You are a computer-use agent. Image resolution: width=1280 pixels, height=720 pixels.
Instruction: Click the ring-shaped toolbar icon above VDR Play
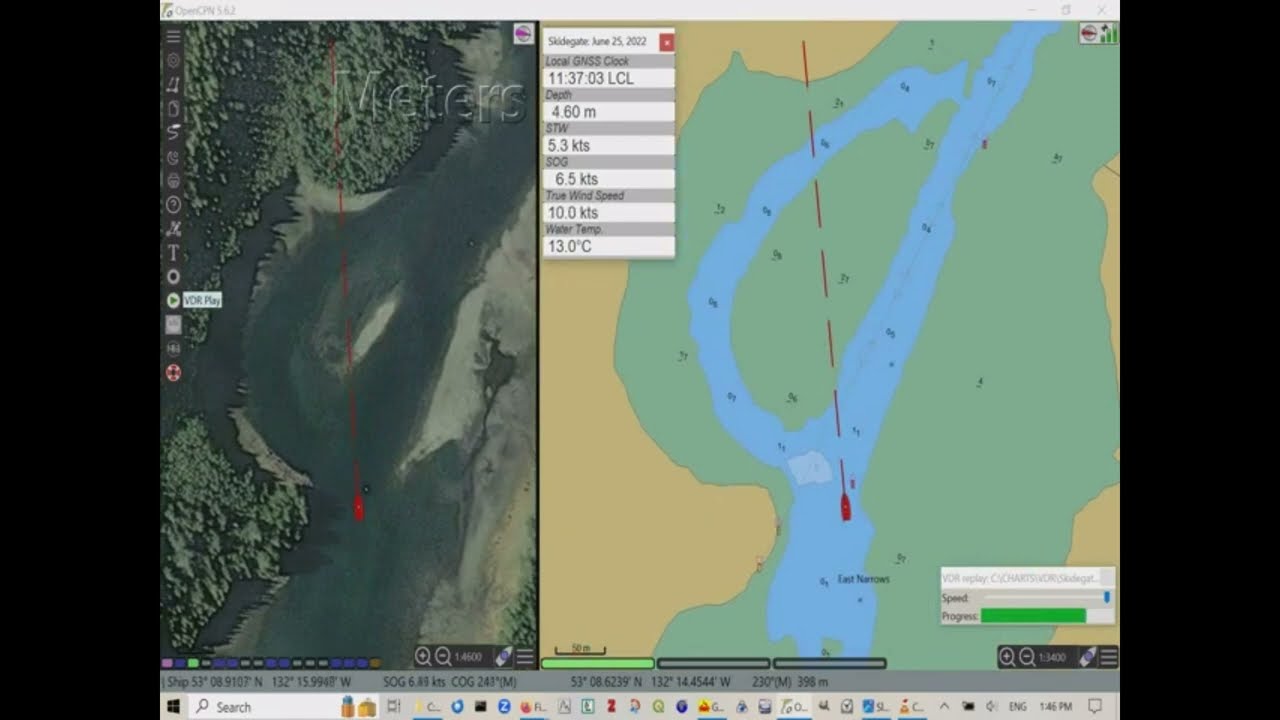pyautogui.click(x=173, y=276)
